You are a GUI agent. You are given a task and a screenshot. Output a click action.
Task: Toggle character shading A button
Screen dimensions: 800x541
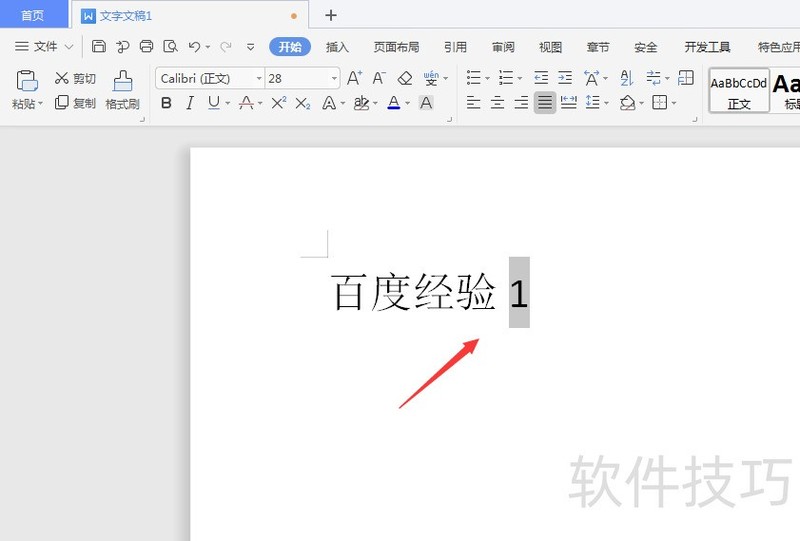[426, 103]
